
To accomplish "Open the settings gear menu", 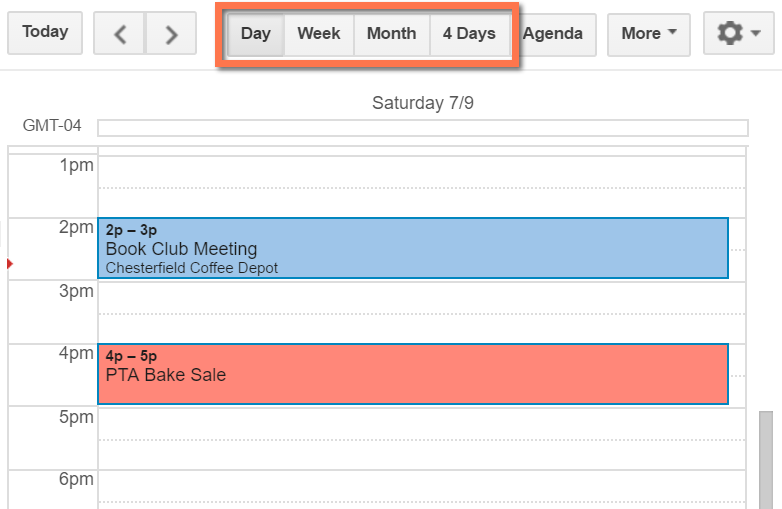I will point(738,33).
